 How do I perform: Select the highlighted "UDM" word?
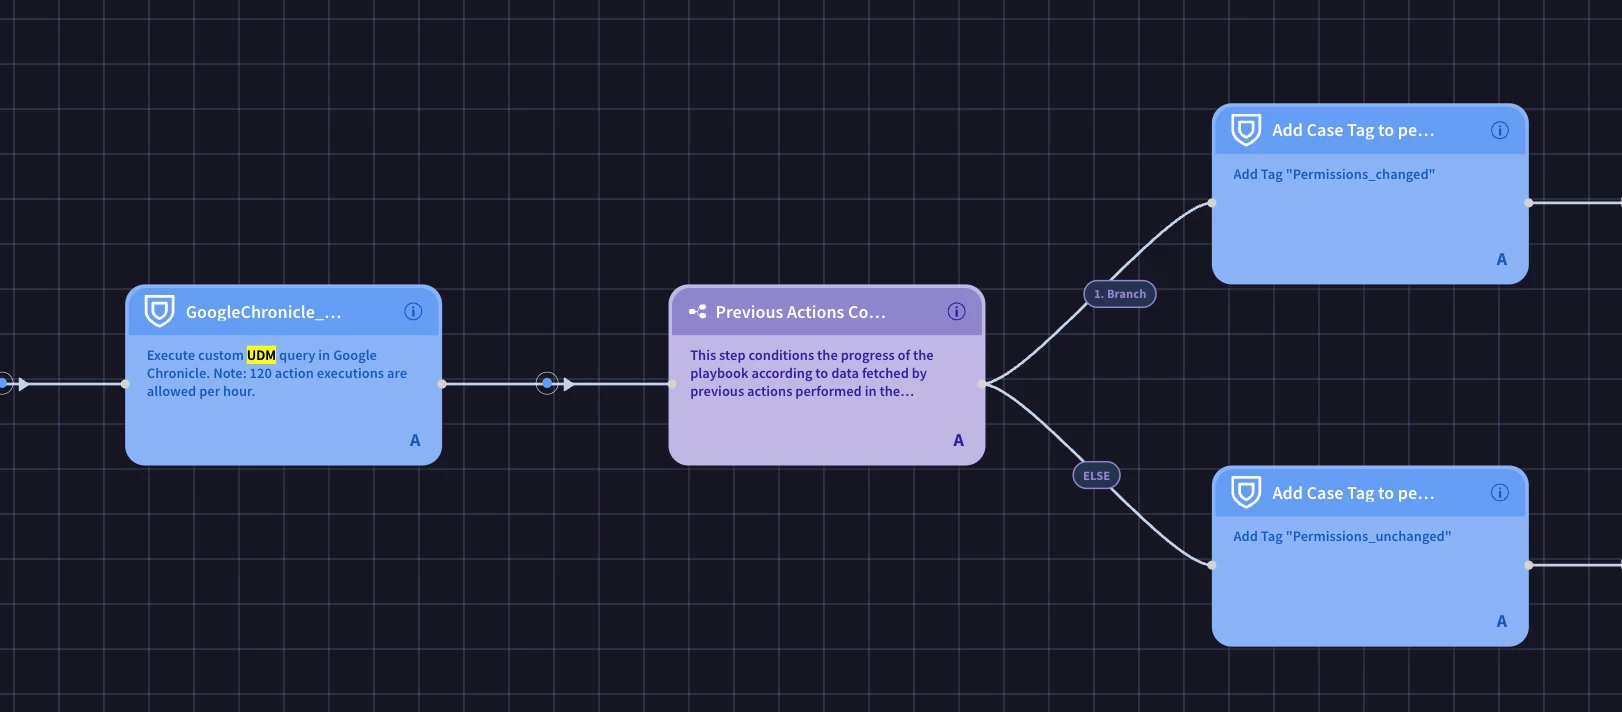pos(261,355)
